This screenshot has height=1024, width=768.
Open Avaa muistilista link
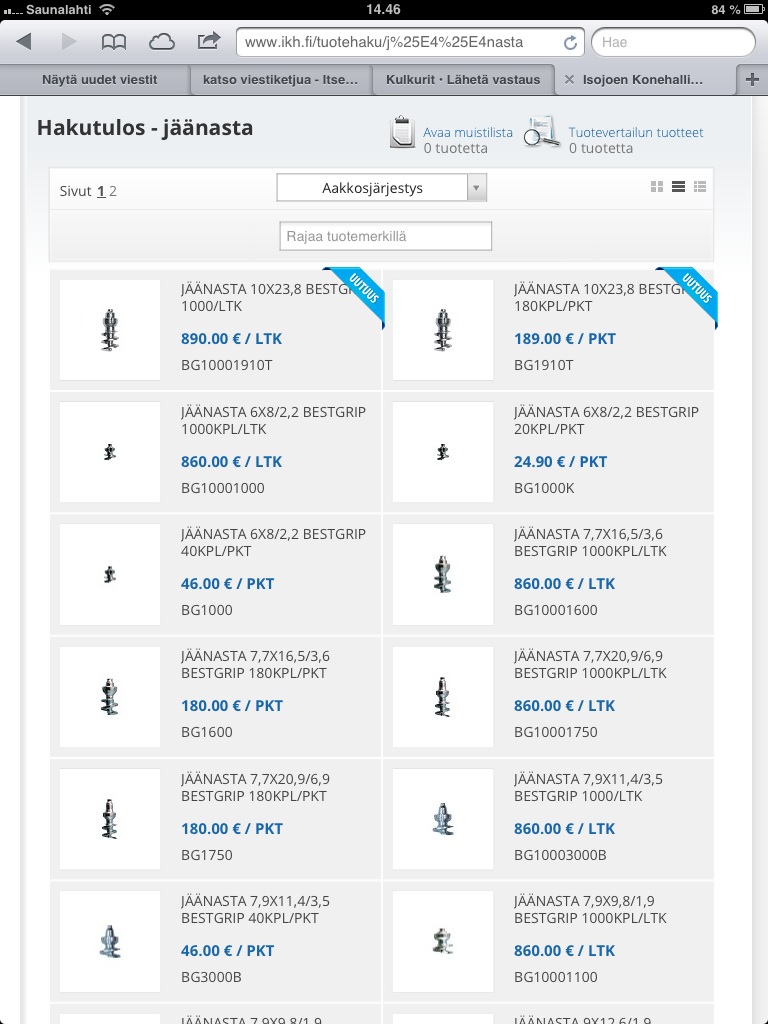(468, 132)
